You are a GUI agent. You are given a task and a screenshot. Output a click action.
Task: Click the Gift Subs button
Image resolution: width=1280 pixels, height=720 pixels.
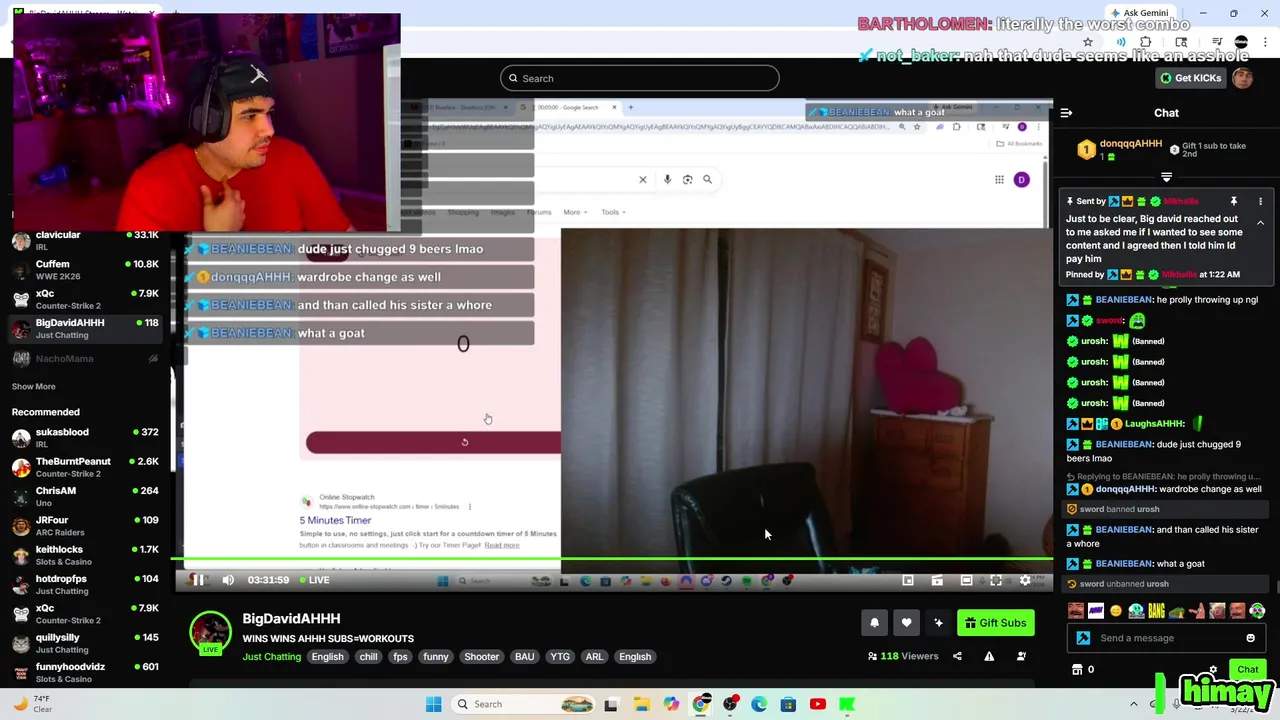coord(995,623)
